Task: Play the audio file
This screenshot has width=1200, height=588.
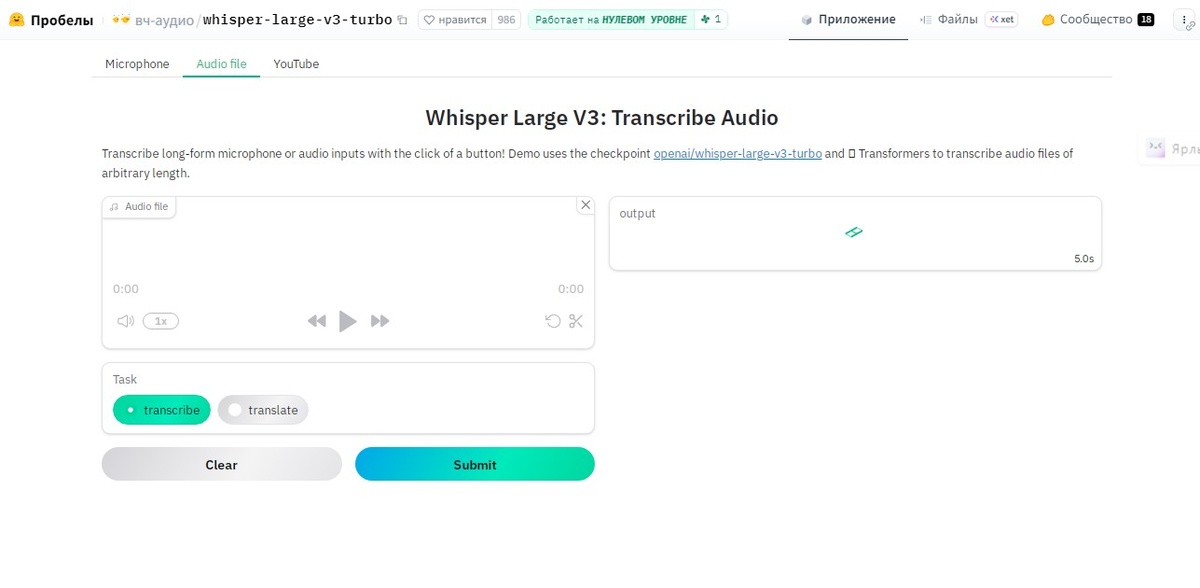Action: (x=348, y=321)
